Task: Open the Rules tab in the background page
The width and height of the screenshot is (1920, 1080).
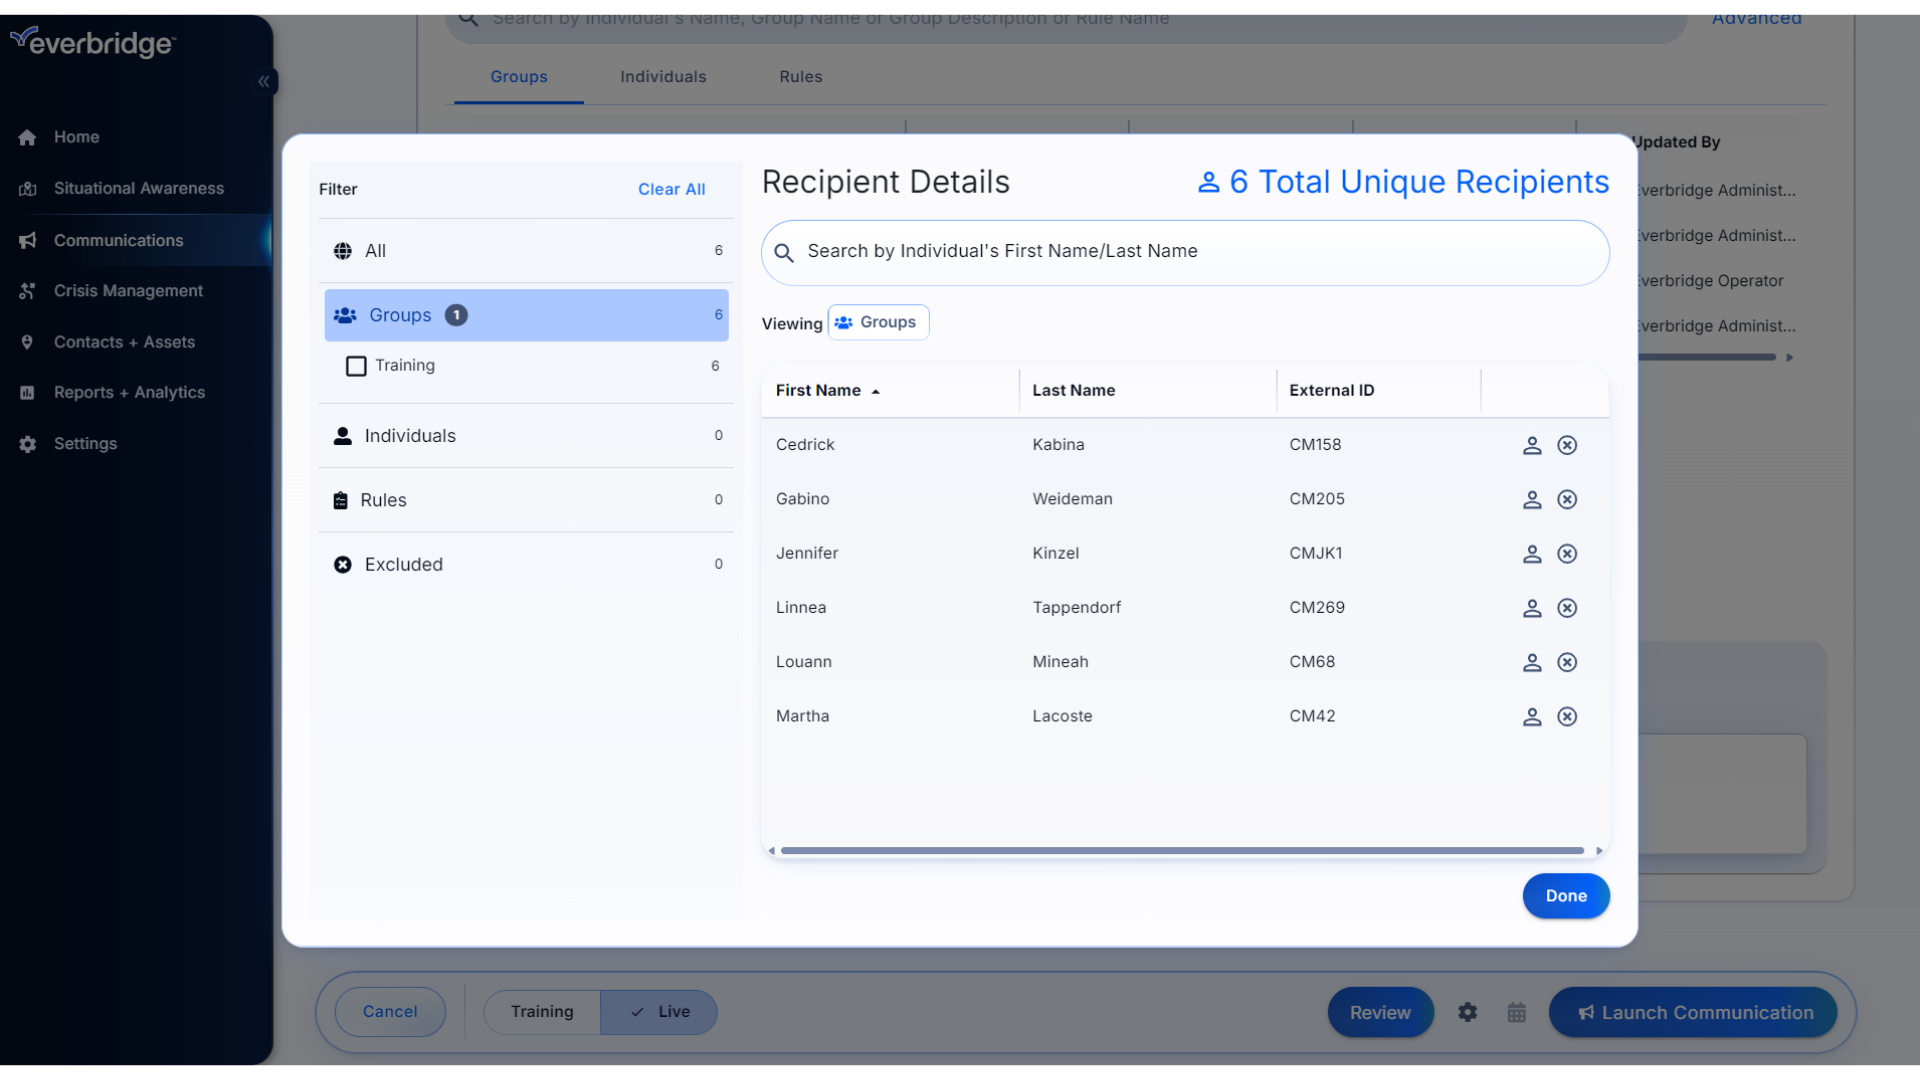Action: 801,77
